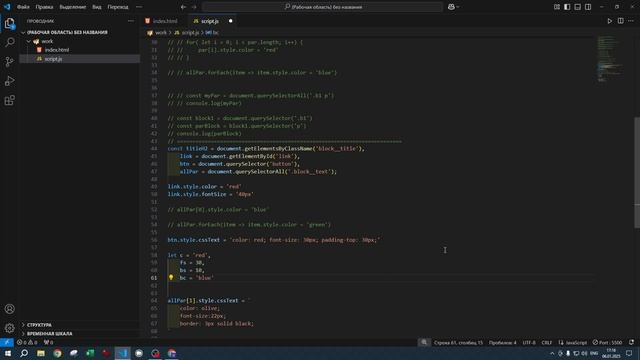Open the Extensions view
The image size is (640, 360).
[x=9, y=100]
